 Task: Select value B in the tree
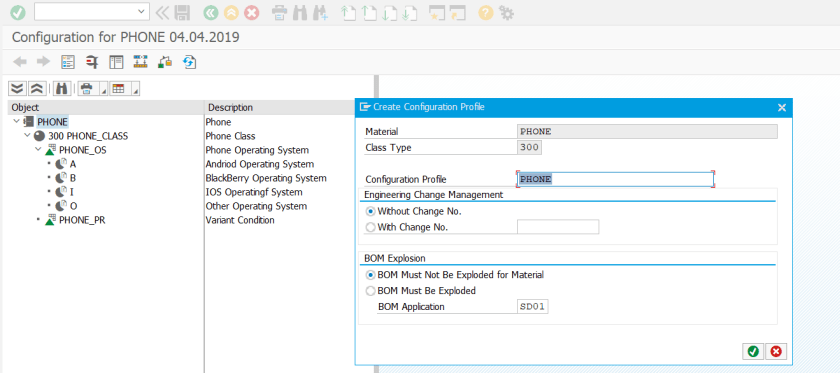coord(73,178)
